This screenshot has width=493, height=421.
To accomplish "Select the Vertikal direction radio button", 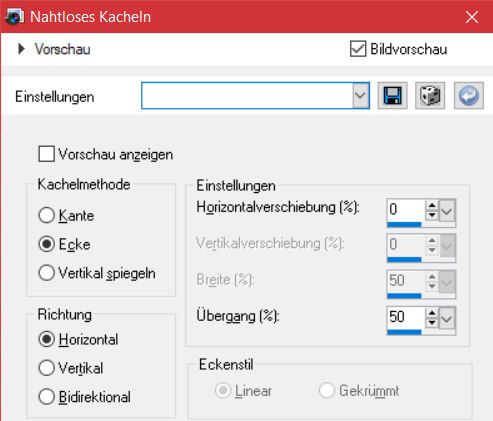I will pyautogui.click(x=46, y=368).
